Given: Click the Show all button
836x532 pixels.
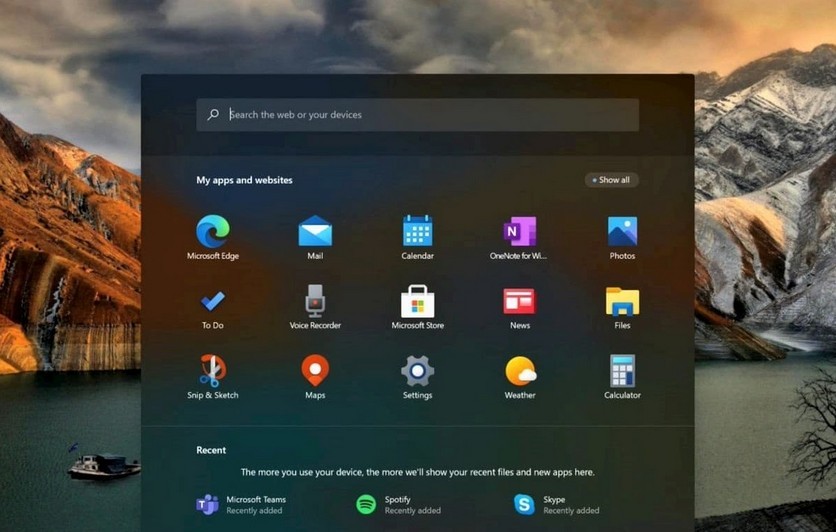Looking at the screenshot, I should tap(612, 180).
